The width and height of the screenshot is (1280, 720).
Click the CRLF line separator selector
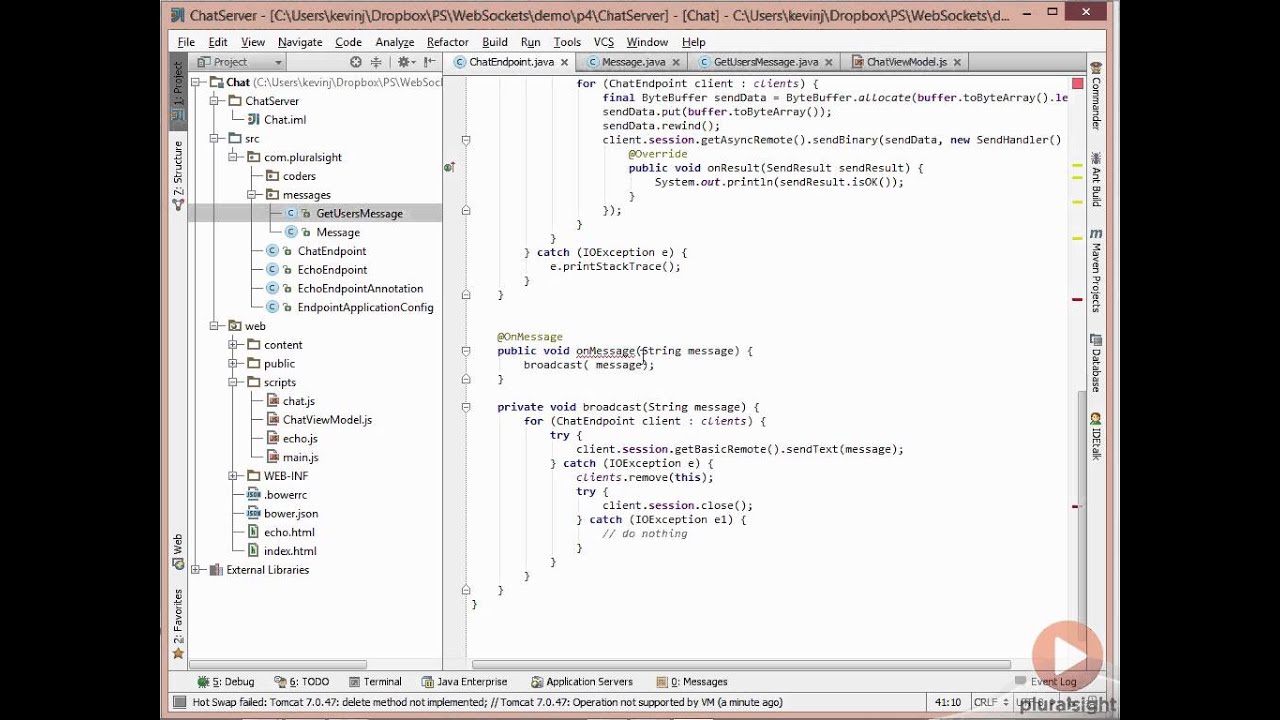(x=990, y=702)
